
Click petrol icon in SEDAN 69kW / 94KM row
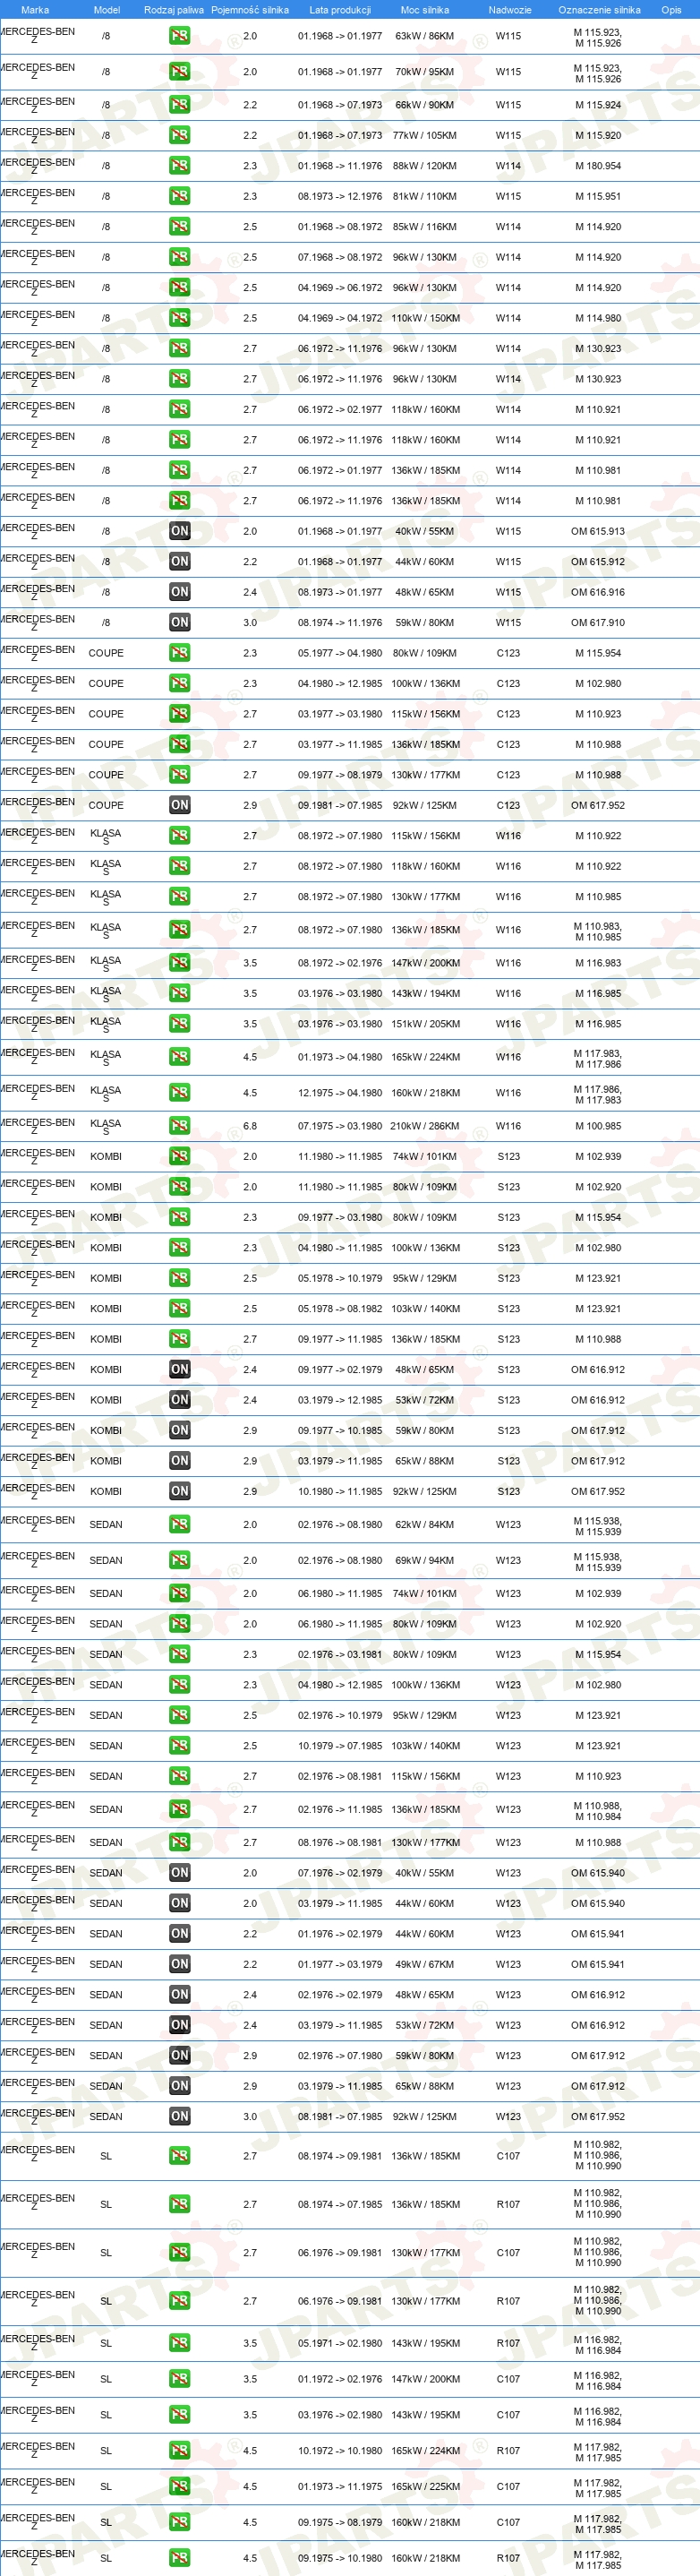(x=179, y=1560)
